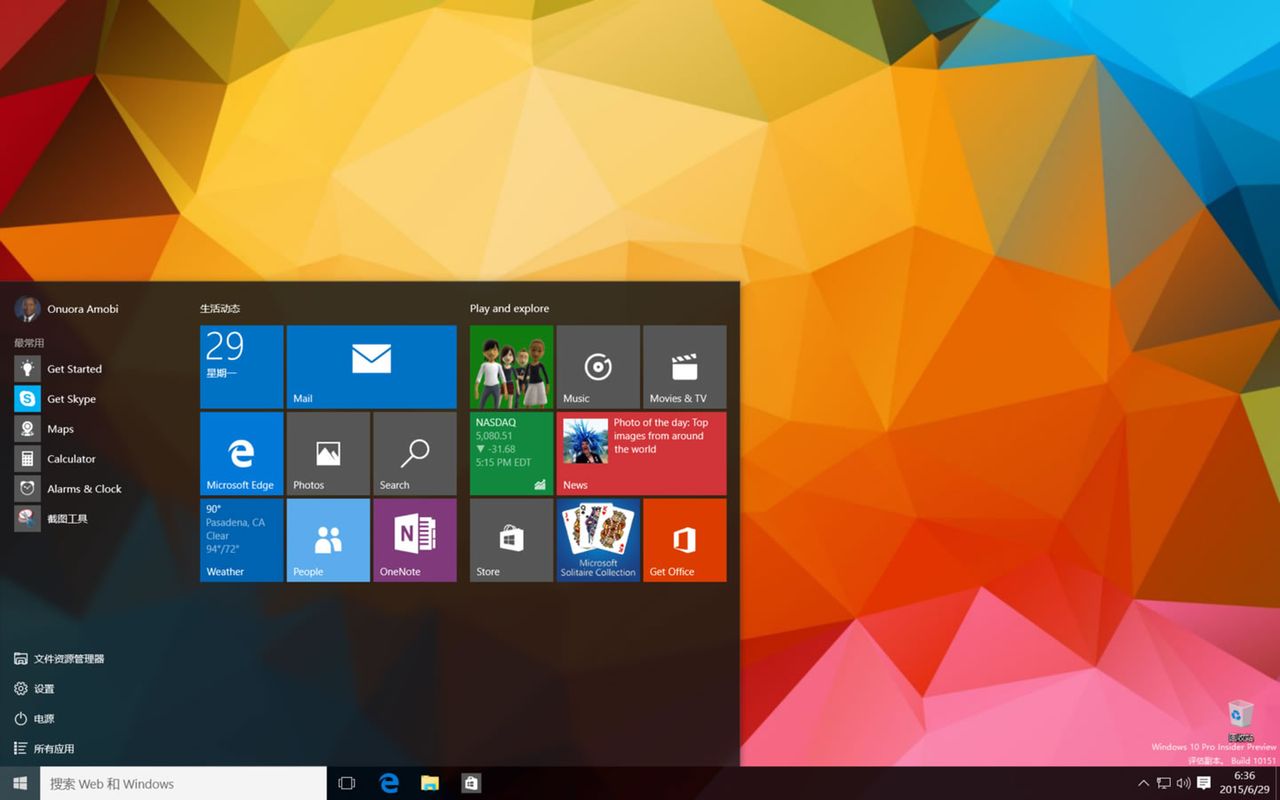The height and width of the screenshot is (800, 1280).
Task: Open the Store tile
Action: (511, 540)
